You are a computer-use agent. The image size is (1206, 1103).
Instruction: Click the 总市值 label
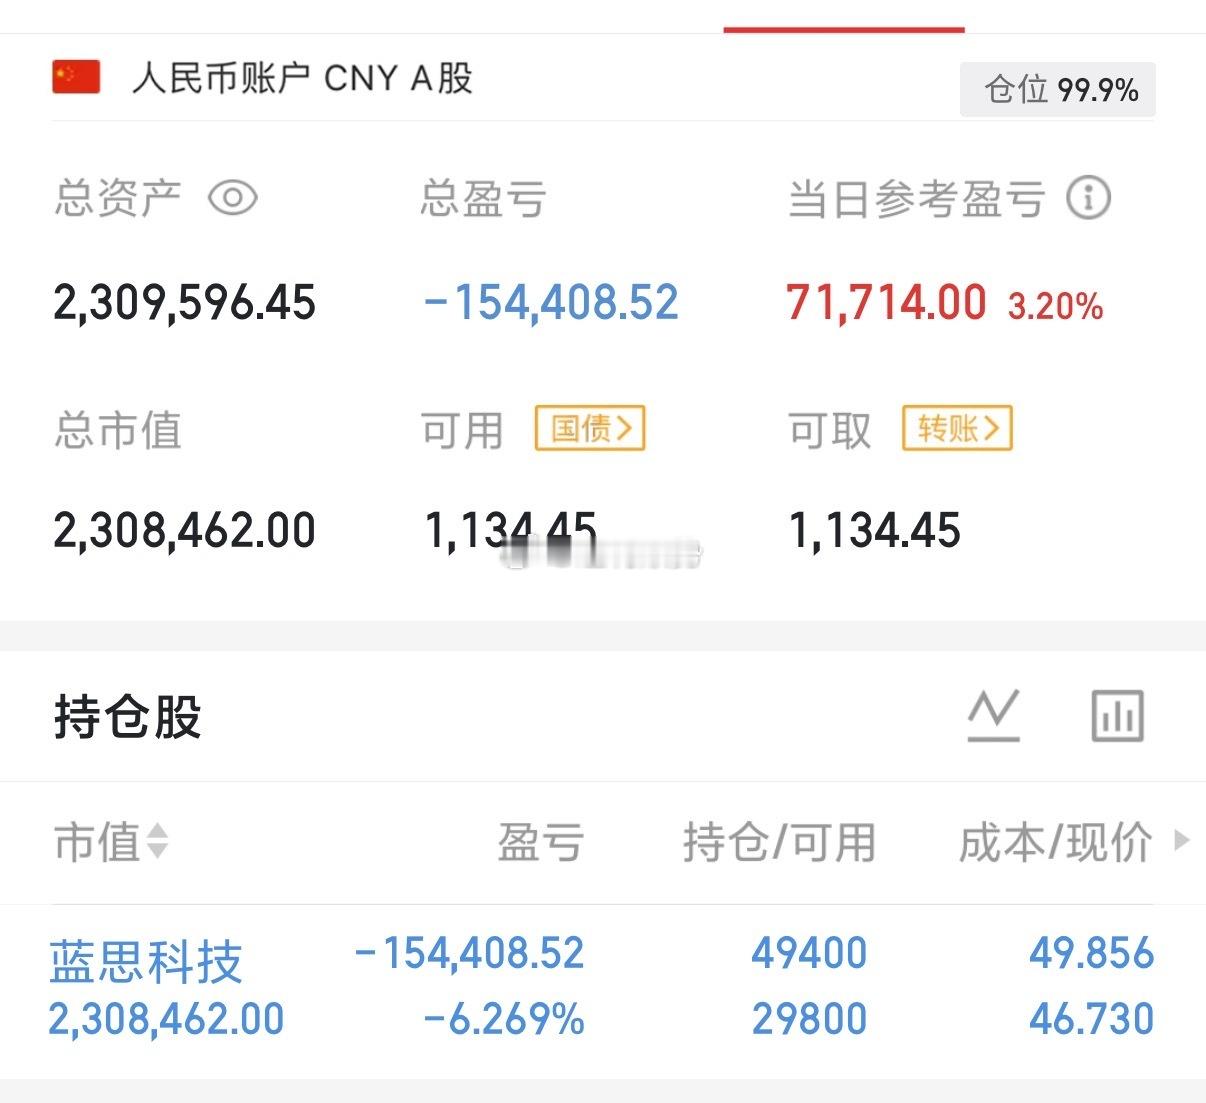(118, 430)
